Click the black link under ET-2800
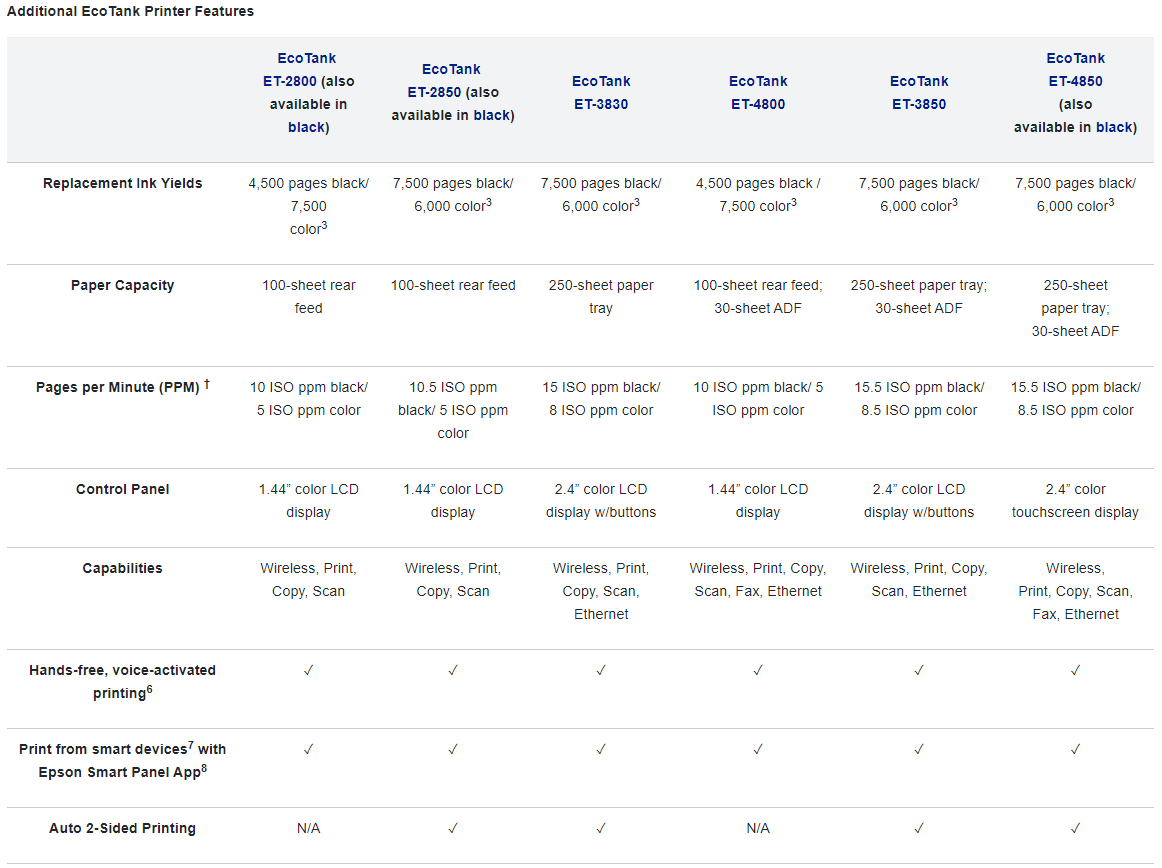The width and height of the screenshot is (1162, 868). tap(307, 127)
